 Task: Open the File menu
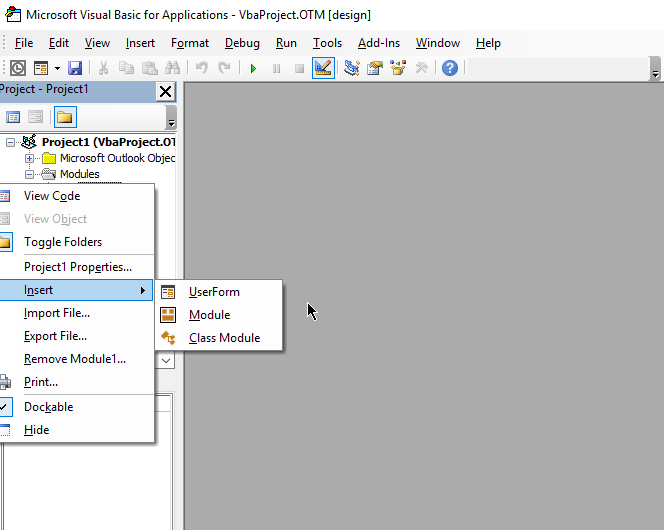(24, 43)
